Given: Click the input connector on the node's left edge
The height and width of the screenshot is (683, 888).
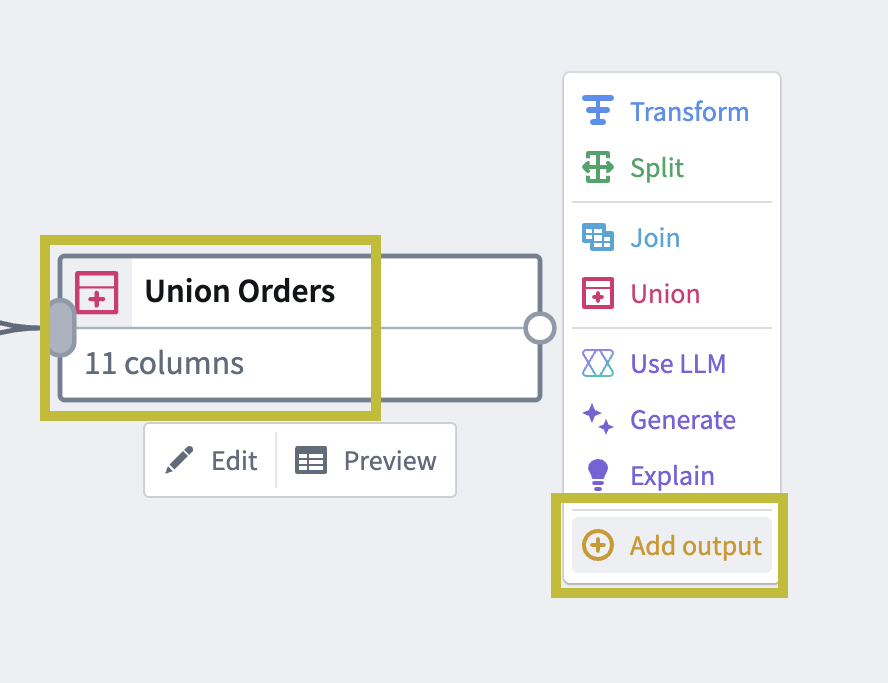Looking at the screenshot, I should 61,327.
